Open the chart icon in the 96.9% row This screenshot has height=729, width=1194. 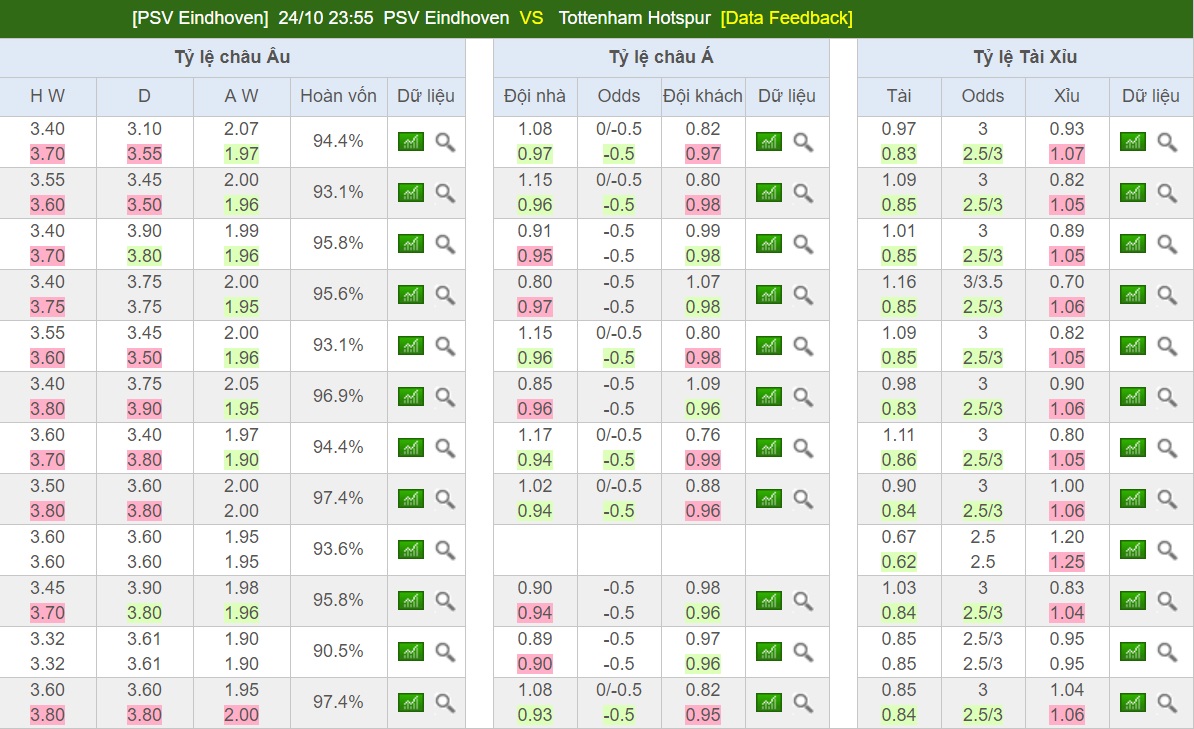pos(410,397)
